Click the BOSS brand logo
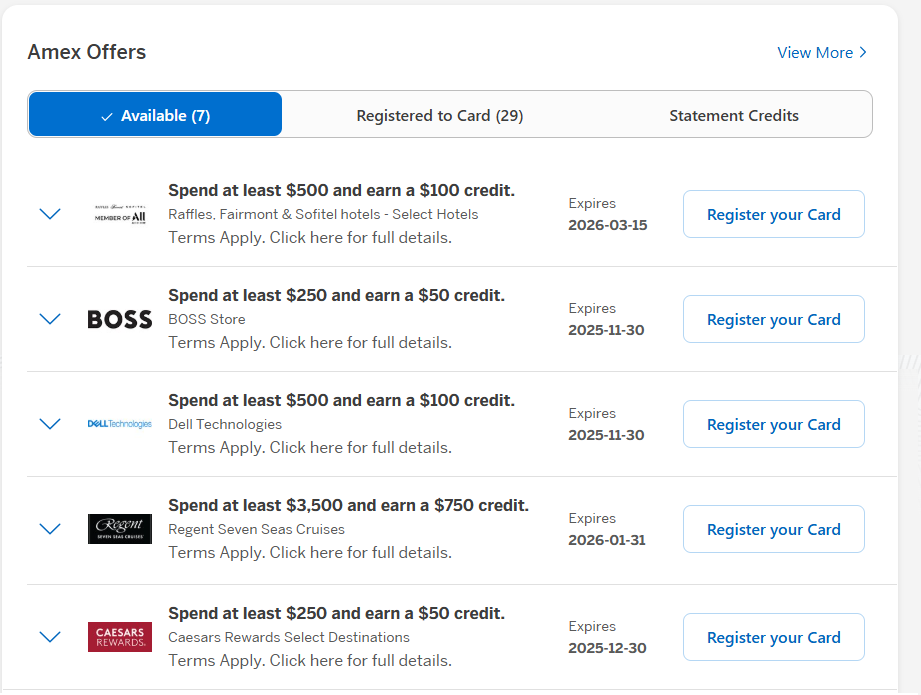Image resolution: width=921 pixels, height=695 pixels. pos(119,319)
